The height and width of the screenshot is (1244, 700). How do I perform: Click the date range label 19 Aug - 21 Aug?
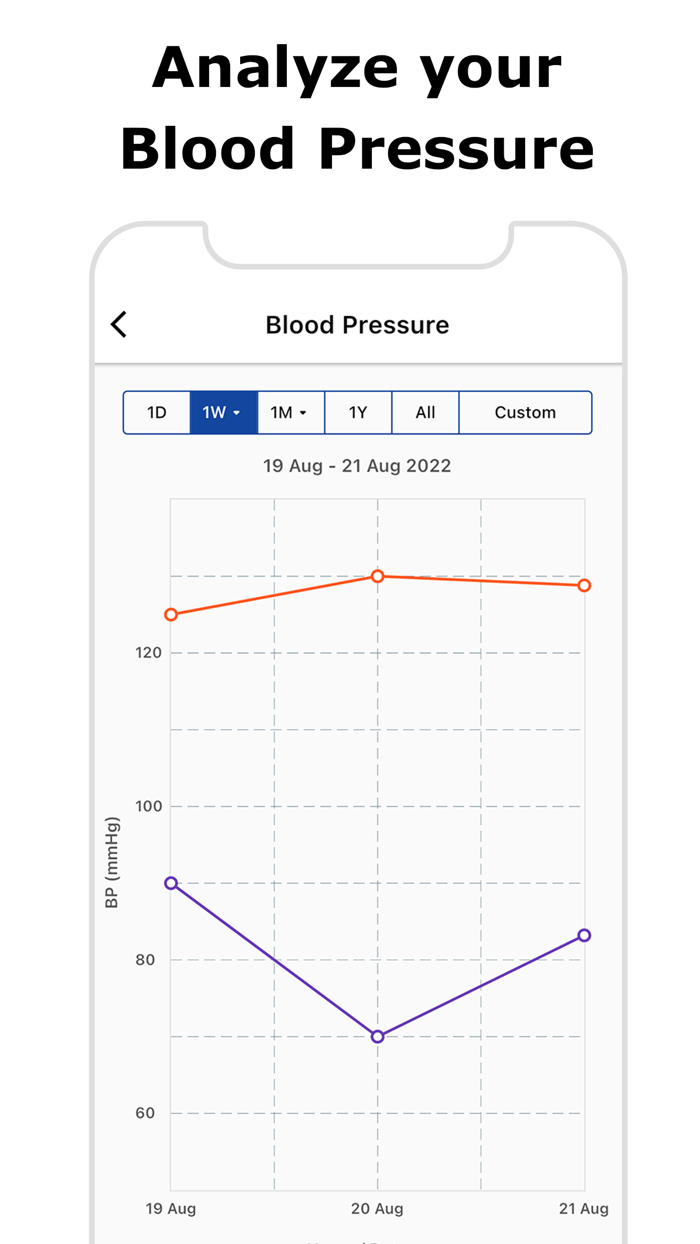tap(357, 465)
